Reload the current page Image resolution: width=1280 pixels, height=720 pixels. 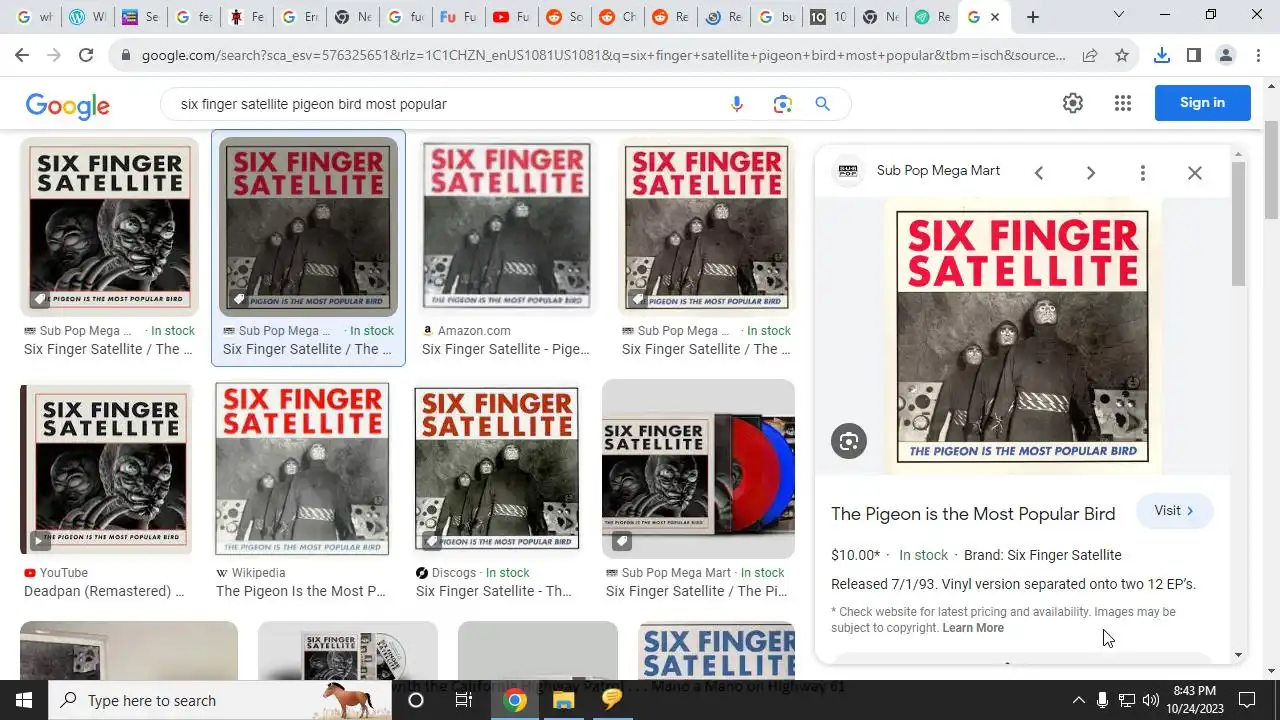[x=86, y=56]
